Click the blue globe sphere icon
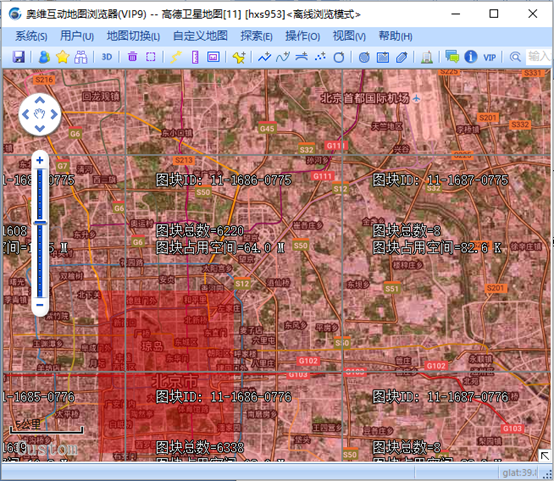554x481 pixels. pyautogui.click(x=364, y=57)
